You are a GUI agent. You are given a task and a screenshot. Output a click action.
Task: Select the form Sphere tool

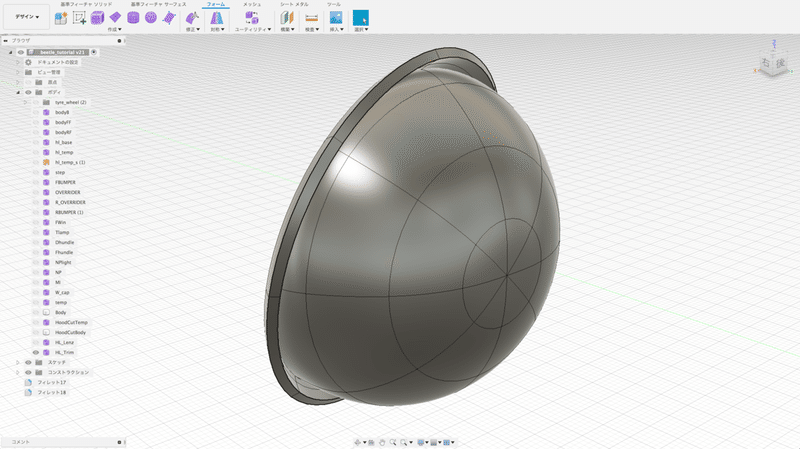[151, 18]
